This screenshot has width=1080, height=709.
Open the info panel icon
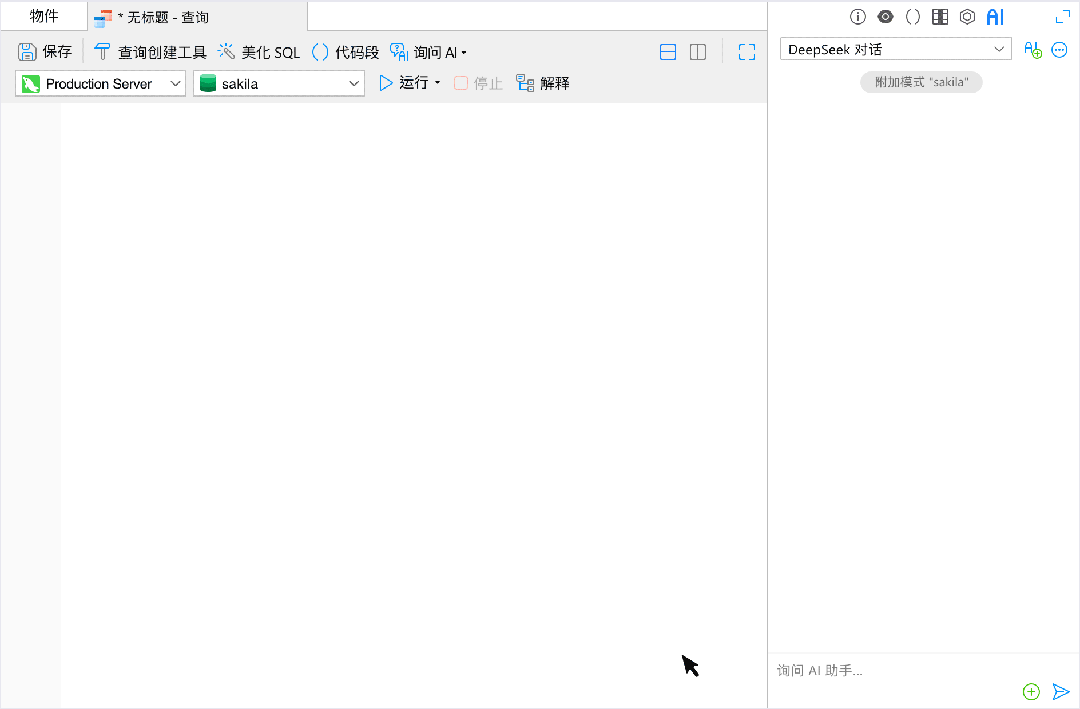(x=858, y=17)
